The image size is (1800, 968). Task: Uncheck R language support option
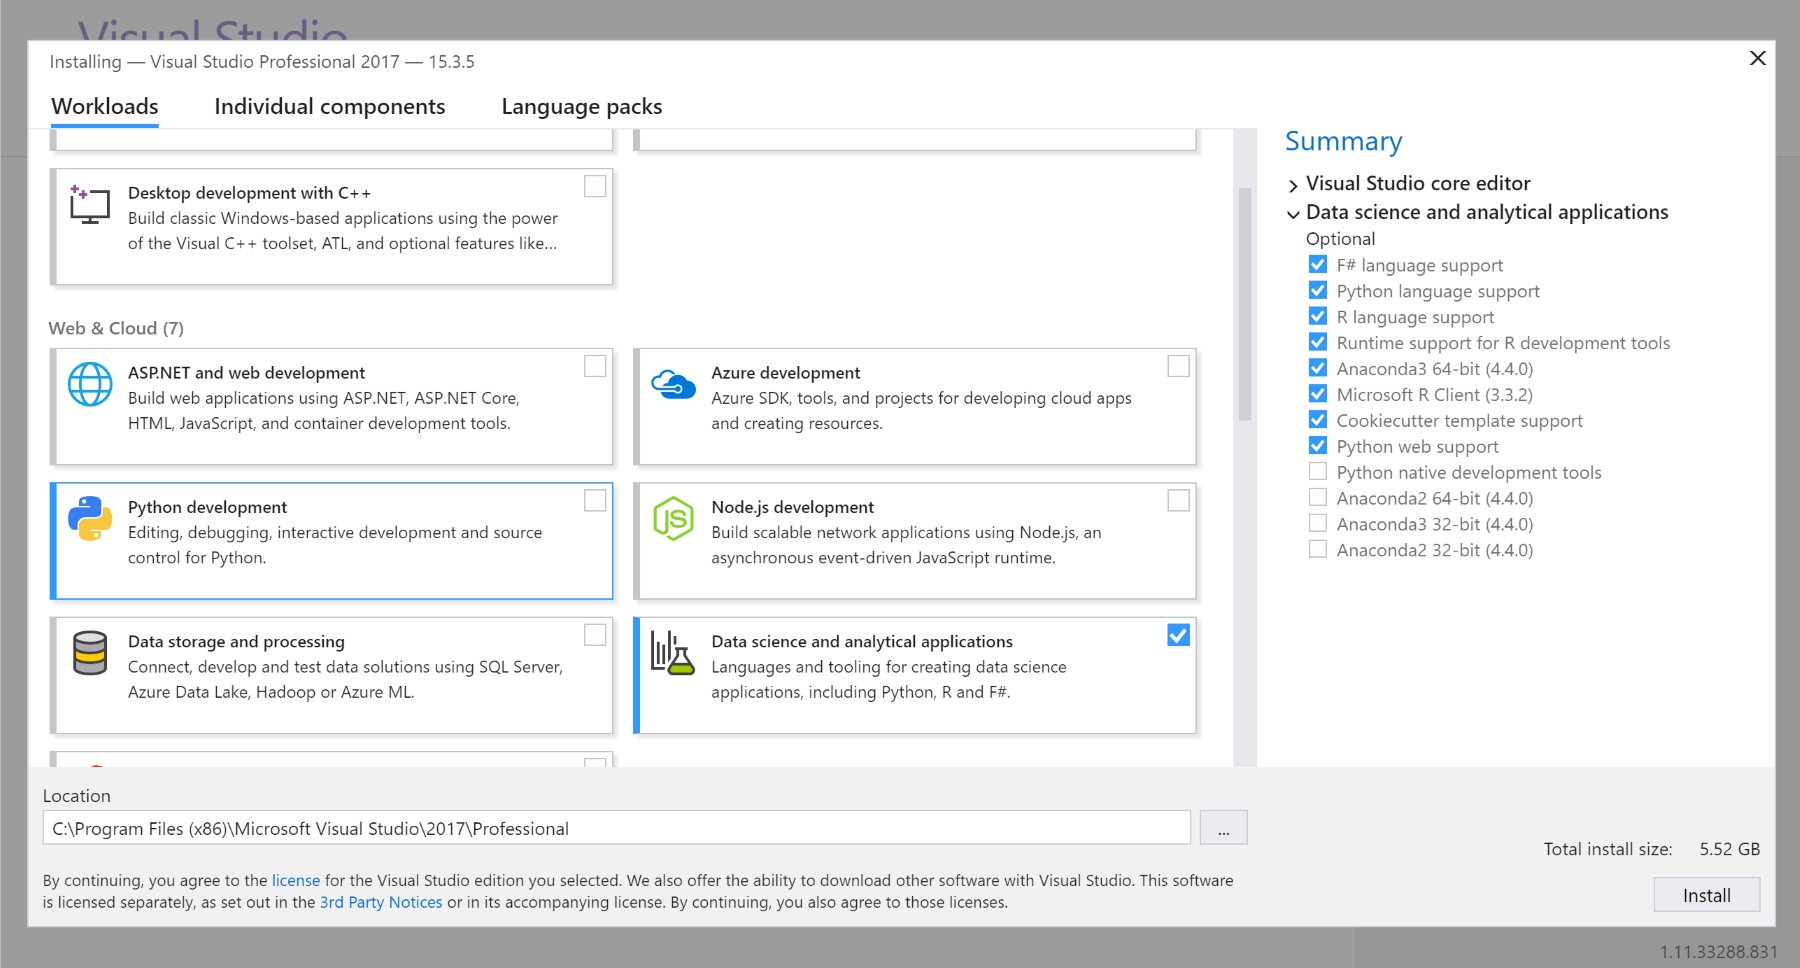(x=1318, y=316)
